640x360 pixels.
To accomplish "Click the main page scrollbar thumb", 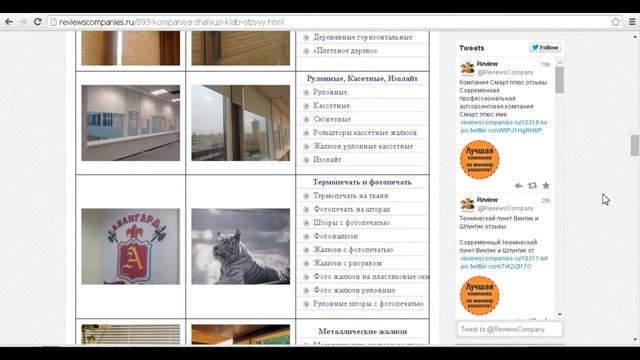I will tap(634, 145).
